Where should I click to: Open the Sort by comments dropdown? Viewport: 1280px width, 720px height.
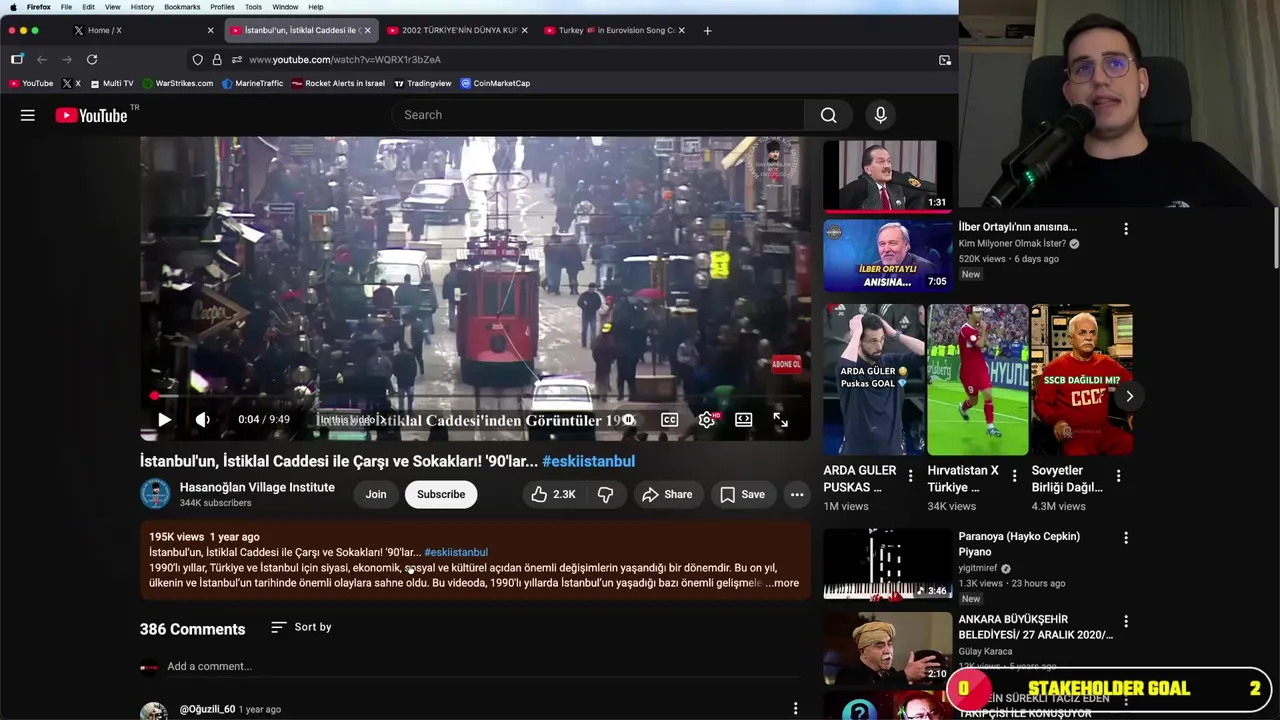[301, 627]
